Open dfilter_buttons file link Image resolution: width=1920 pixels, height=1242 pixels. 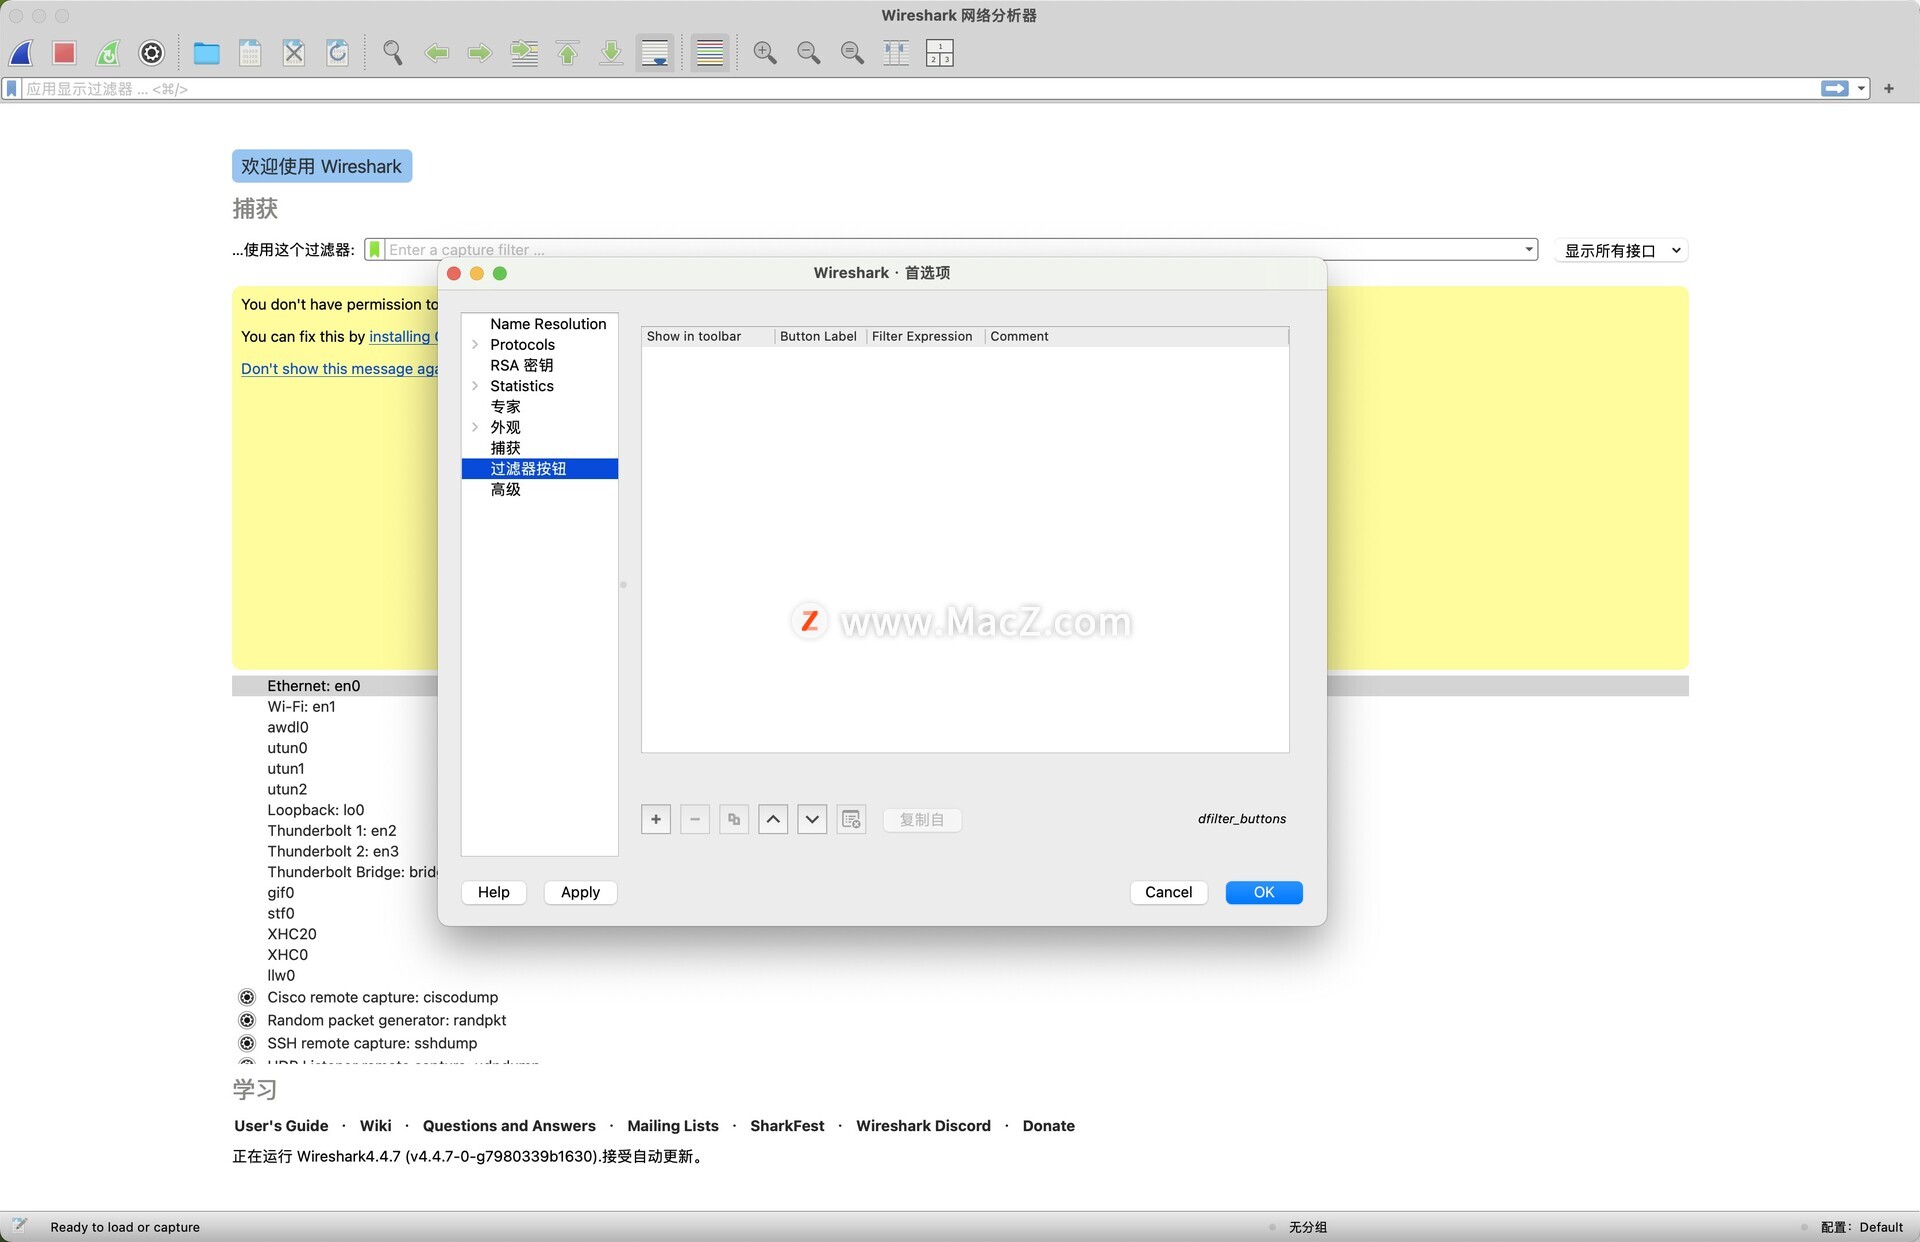click(1242, 819)
